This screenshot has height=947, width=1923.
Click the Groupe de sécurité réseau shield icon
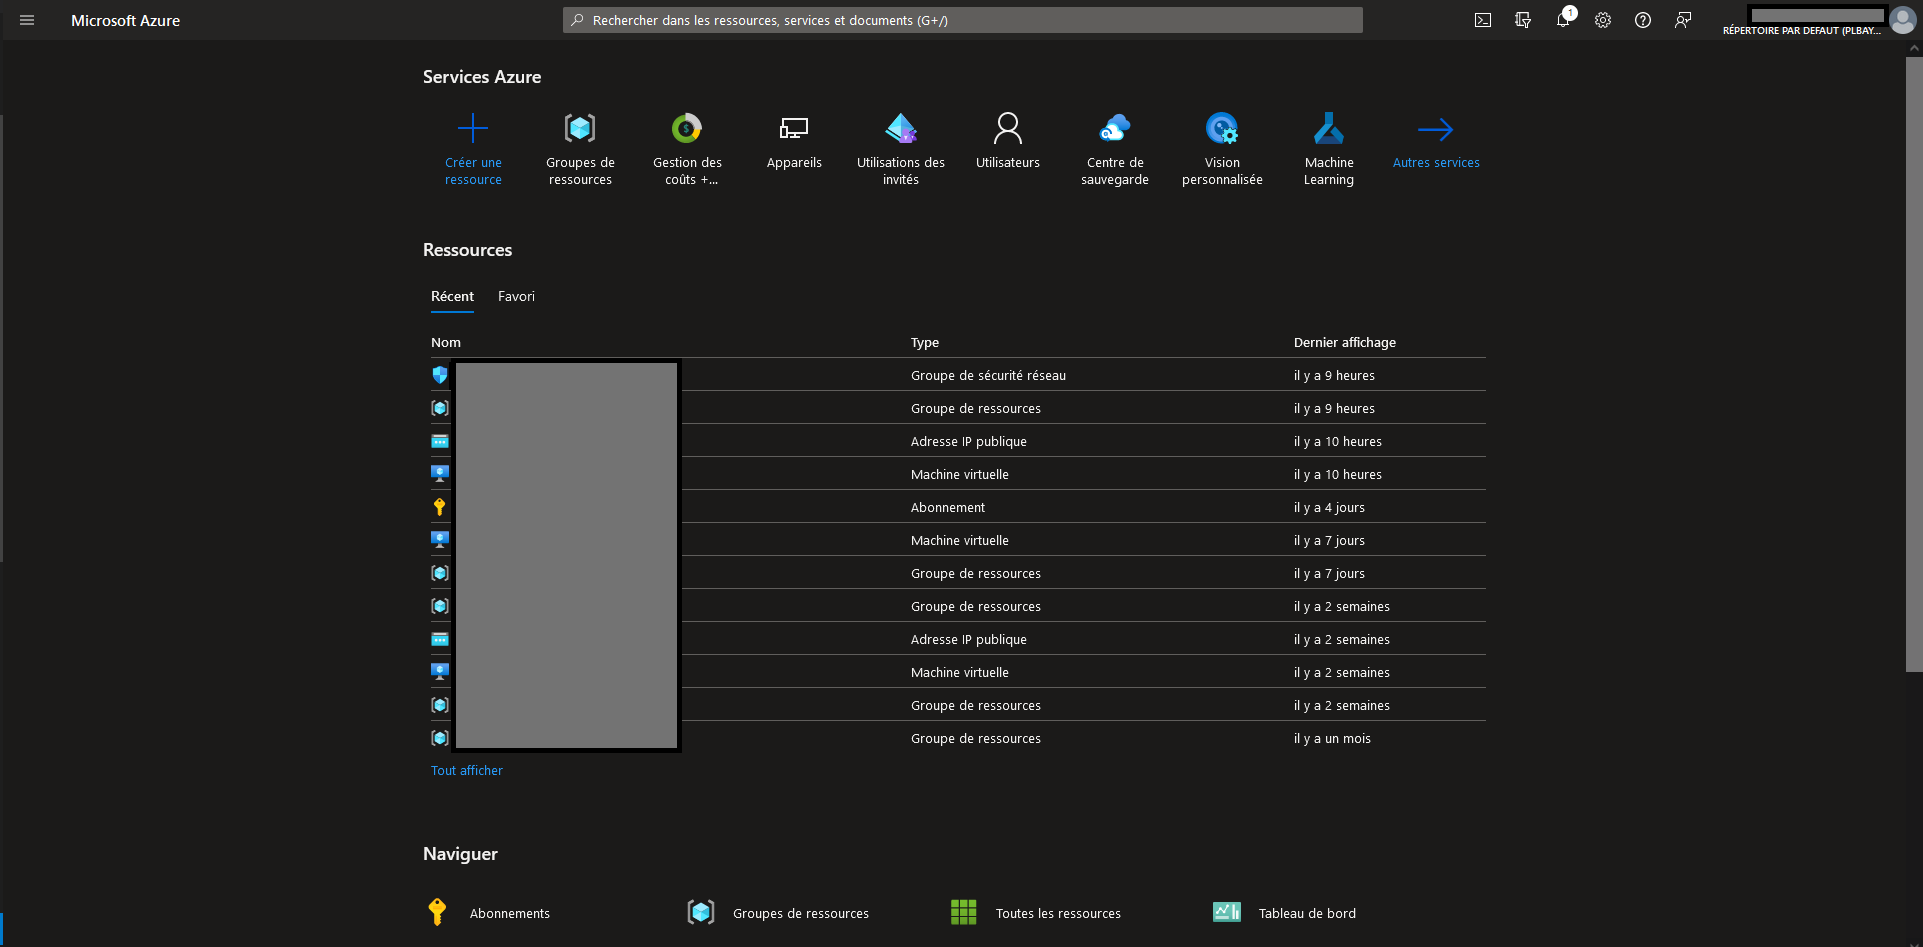click(440, 375)
